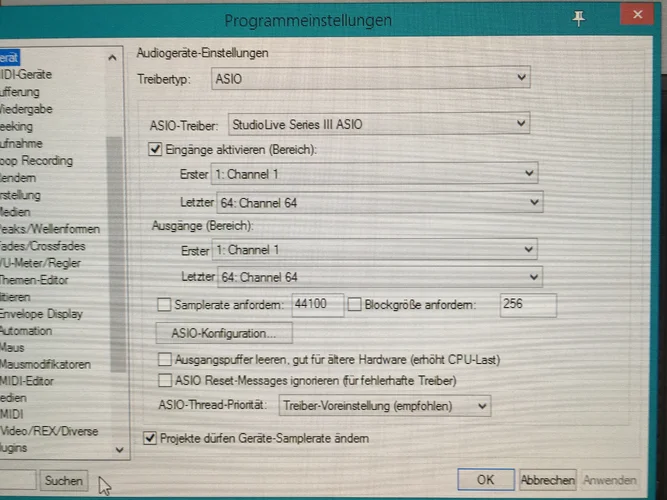
Task: Open ASIO-Thread-Priorität dropdown
Action: coord(385,406)
